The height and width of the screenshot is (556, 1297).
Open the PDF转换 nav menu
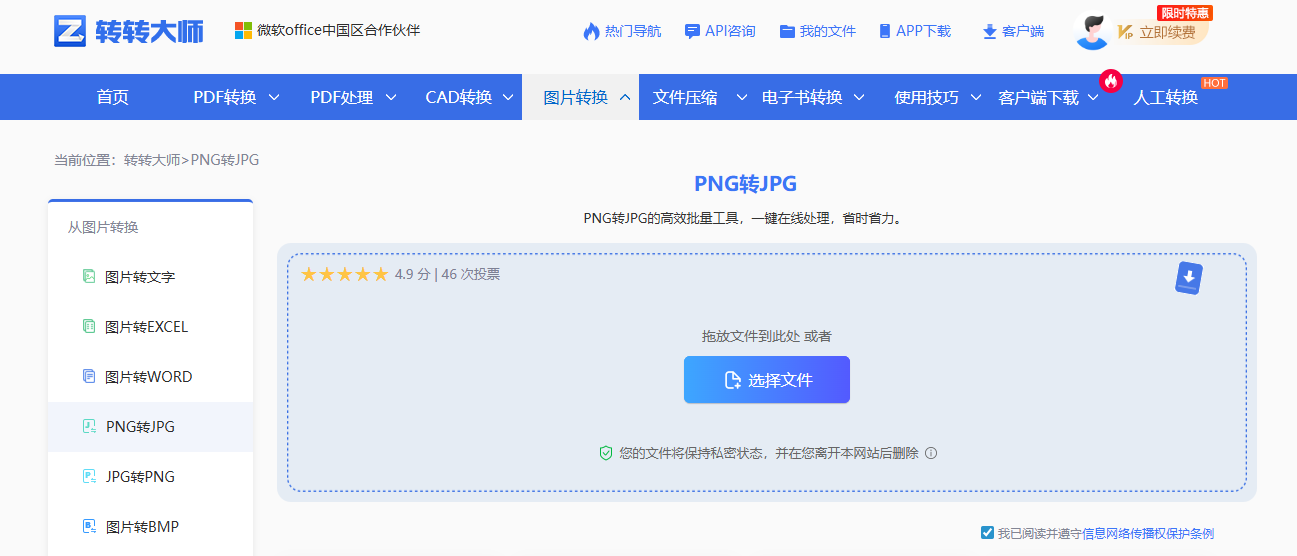[x=225, y=97]
